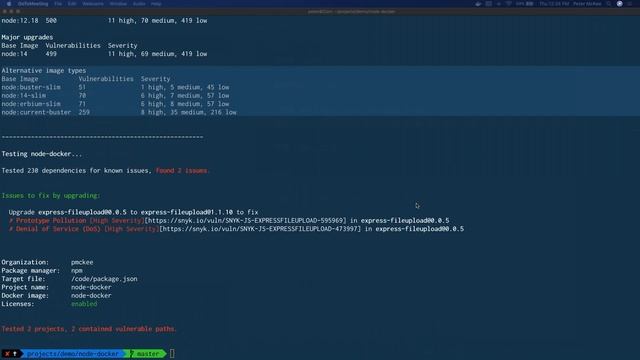Viewport: 640px width, 360px height.
Task: Click the 'Alternative image types' heading
Action: 44,71
